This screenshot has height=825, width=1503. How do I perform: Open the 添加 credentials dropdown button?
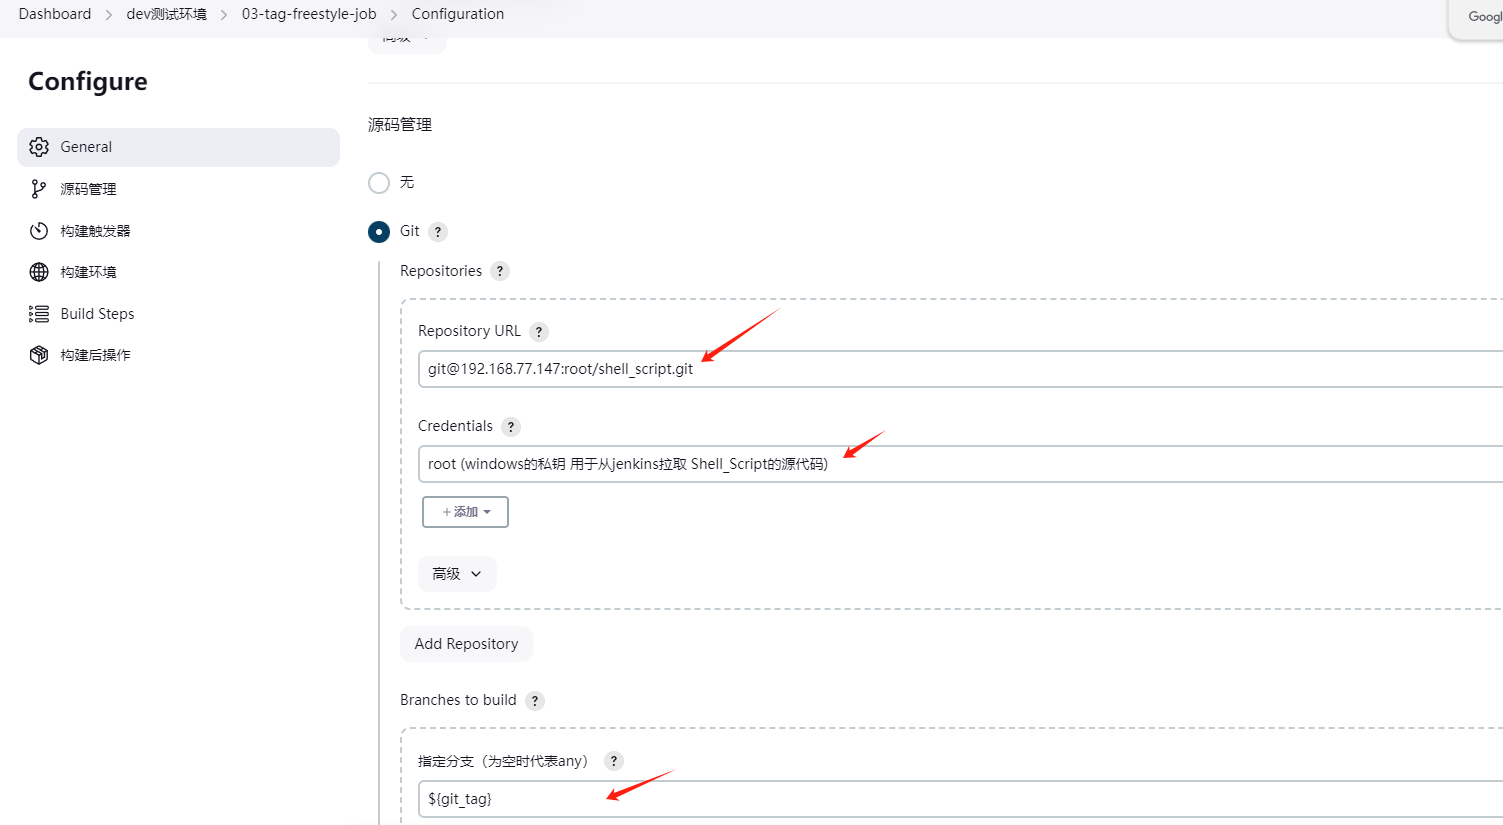click(465, 512)
